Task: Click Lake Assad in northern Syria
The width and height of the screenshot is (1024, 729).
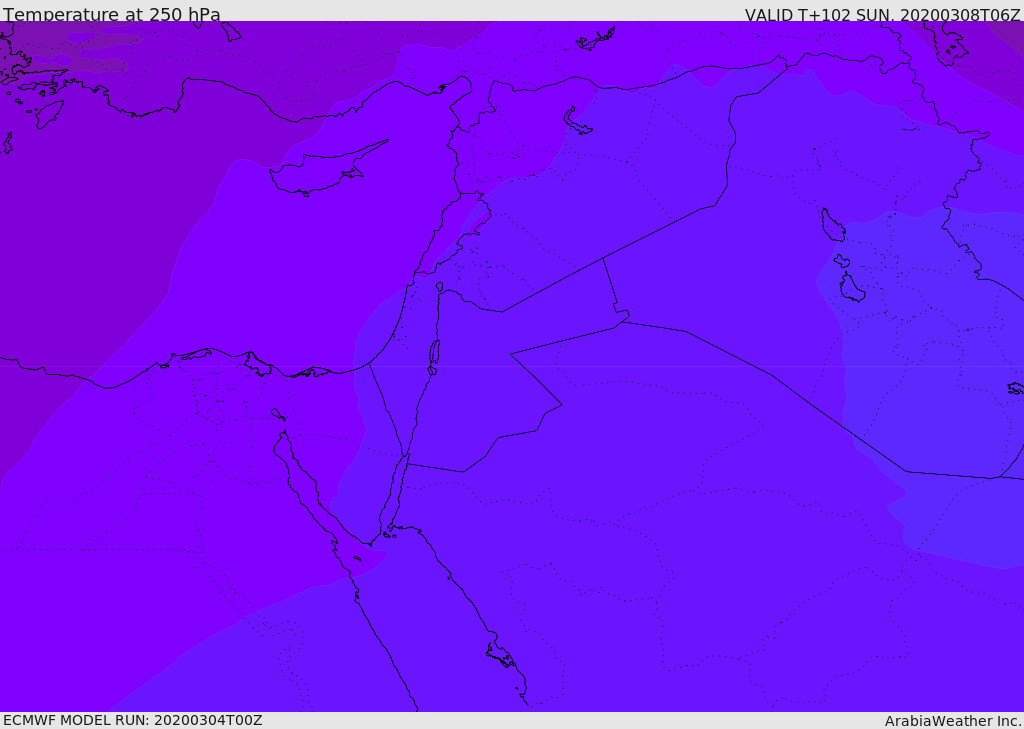Action: [577, 121]
